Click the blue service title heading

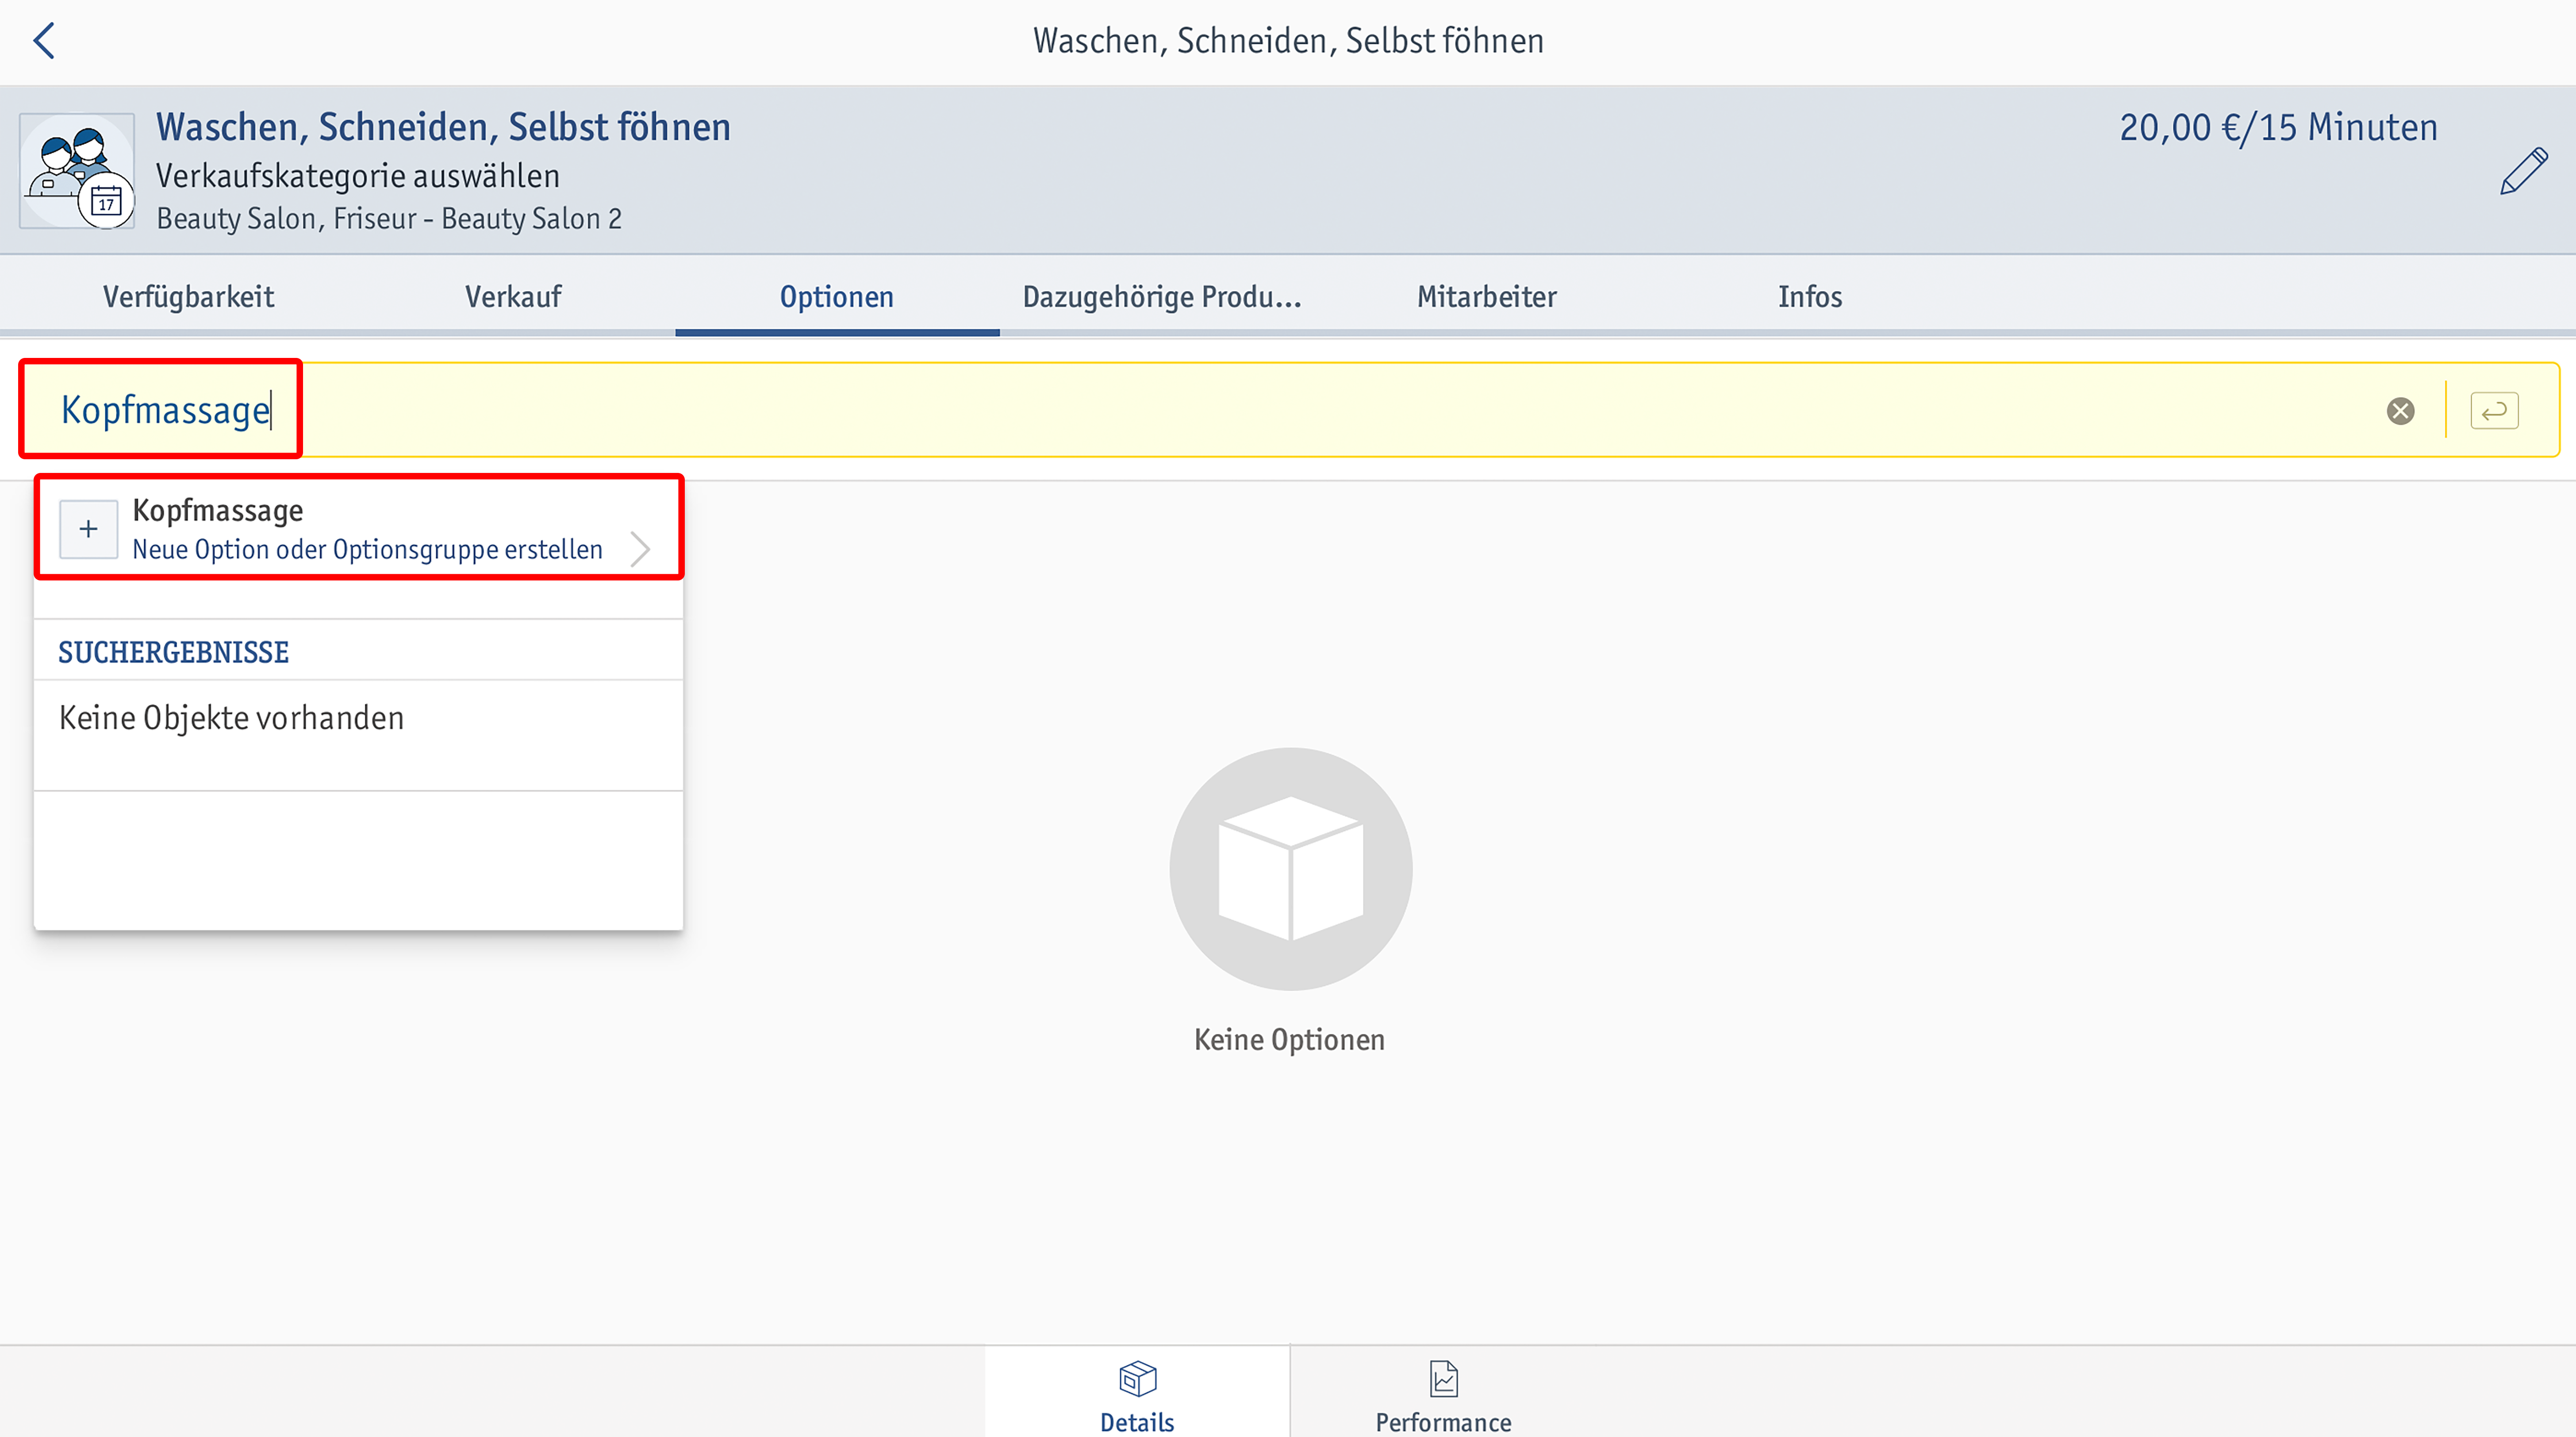[443, 128]
